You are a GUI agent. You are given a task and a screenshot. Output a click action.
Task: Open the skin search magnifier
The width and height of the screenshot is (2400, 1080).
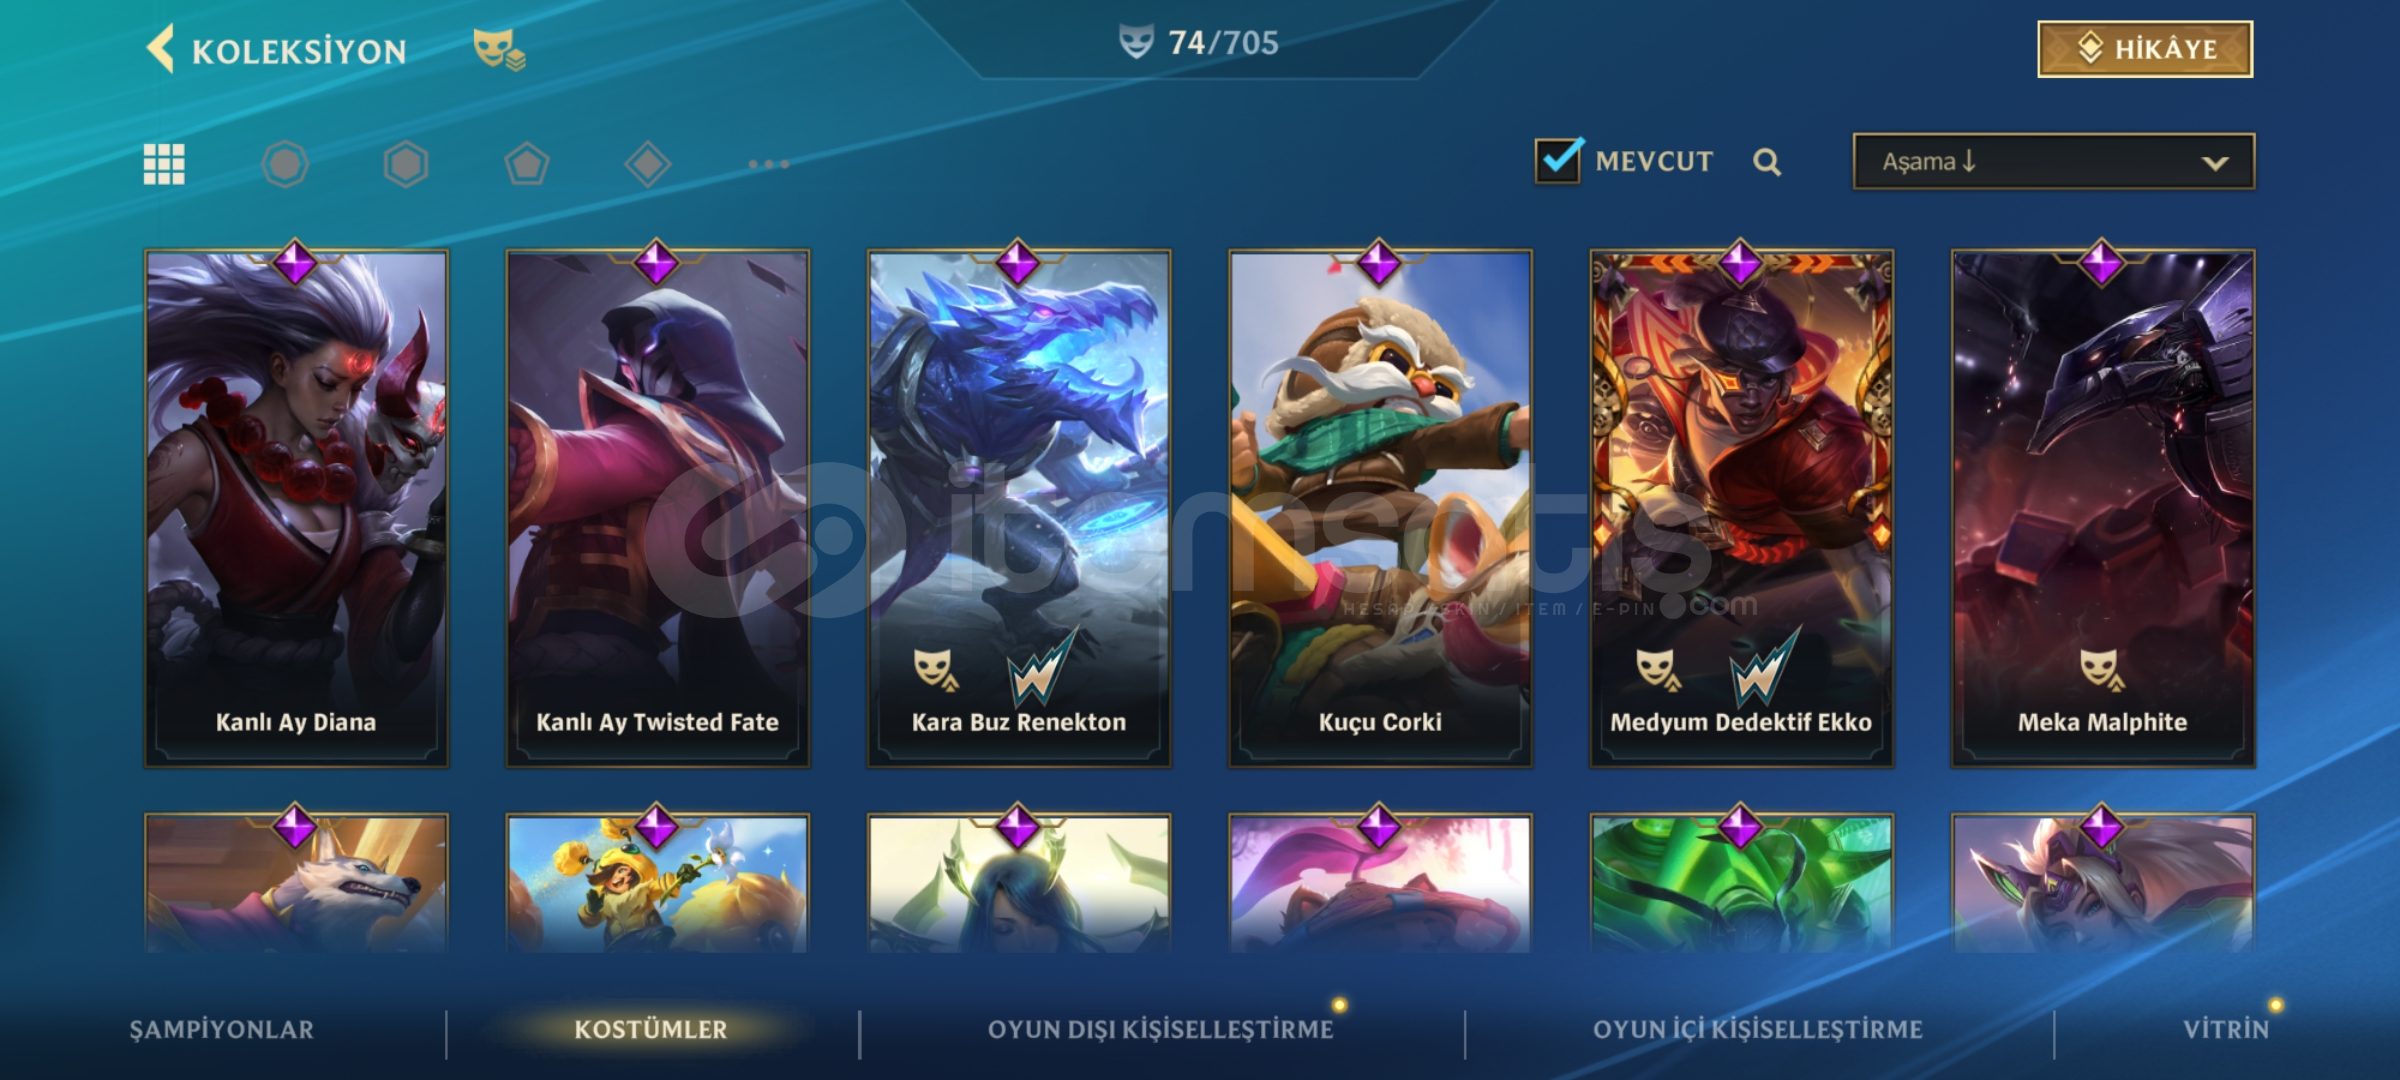point(1767,162)
